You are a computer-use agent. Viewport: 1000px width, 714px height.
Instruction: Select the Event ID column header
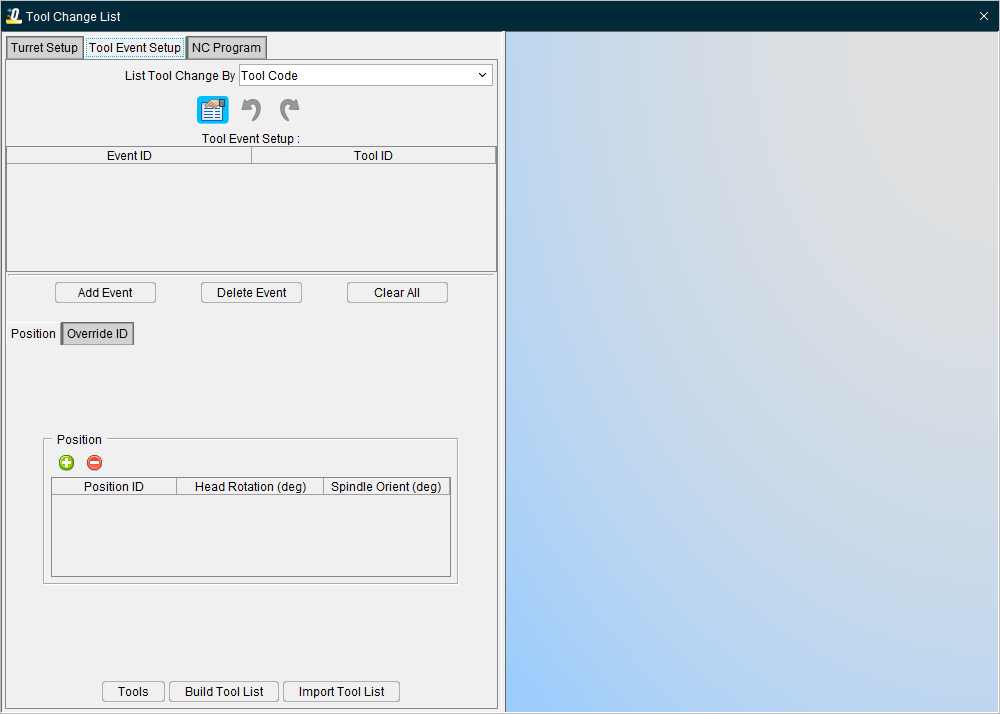[x=129, y=156]
